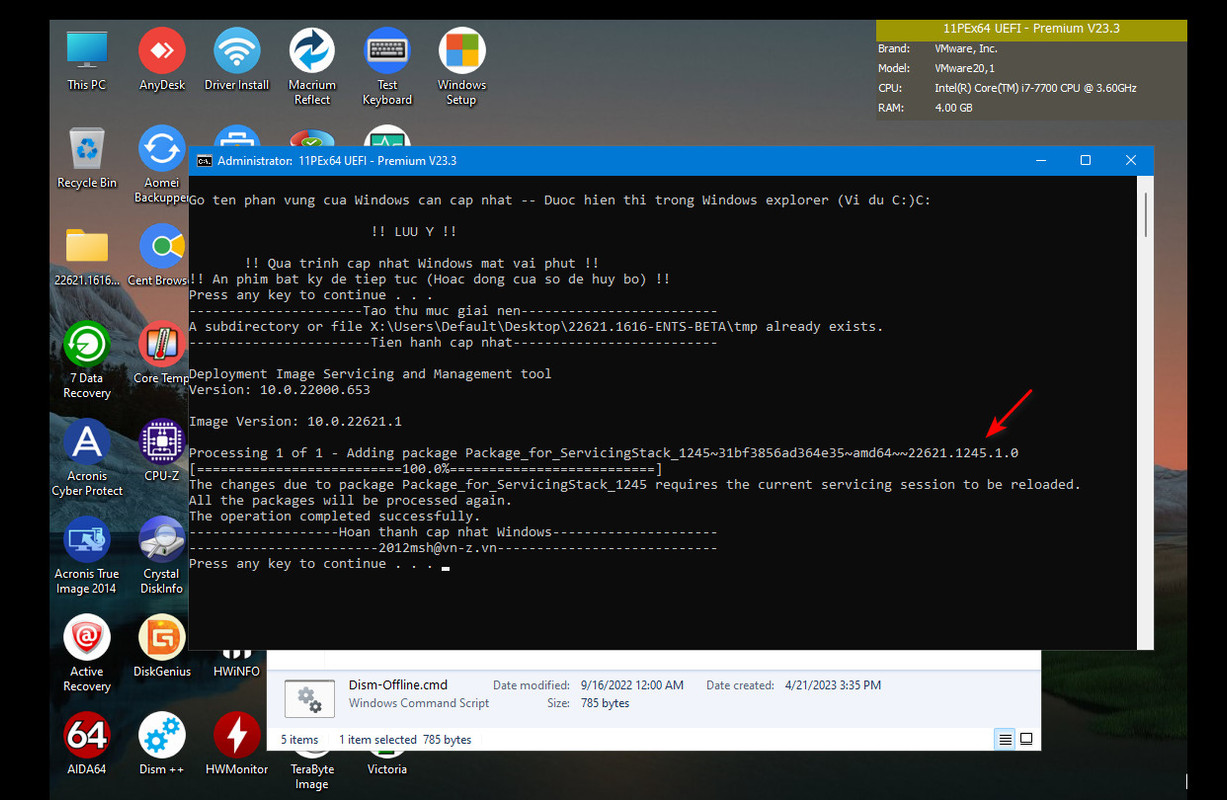This screenshot has height=800, width=1227.
Task: Select the HWMonitor desktop icon
Action: coord(237,745)
